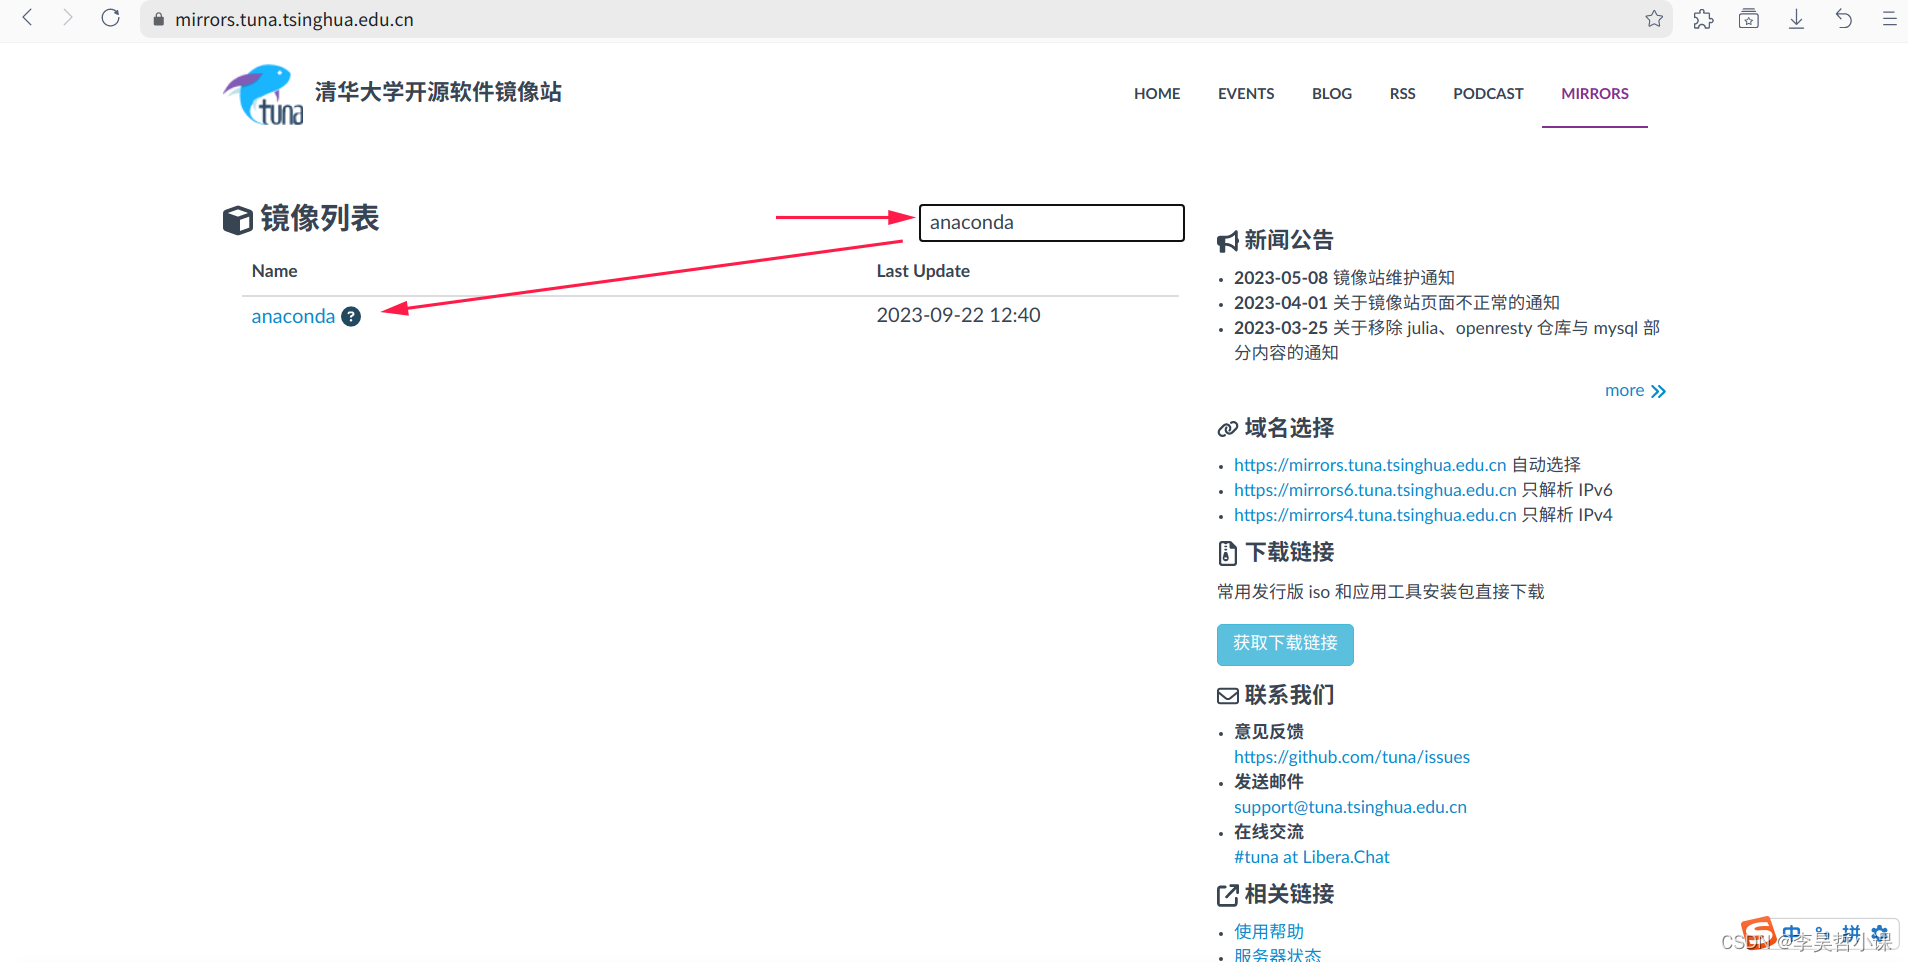Open the mirrors4 IPv4 domain link

1375,514
